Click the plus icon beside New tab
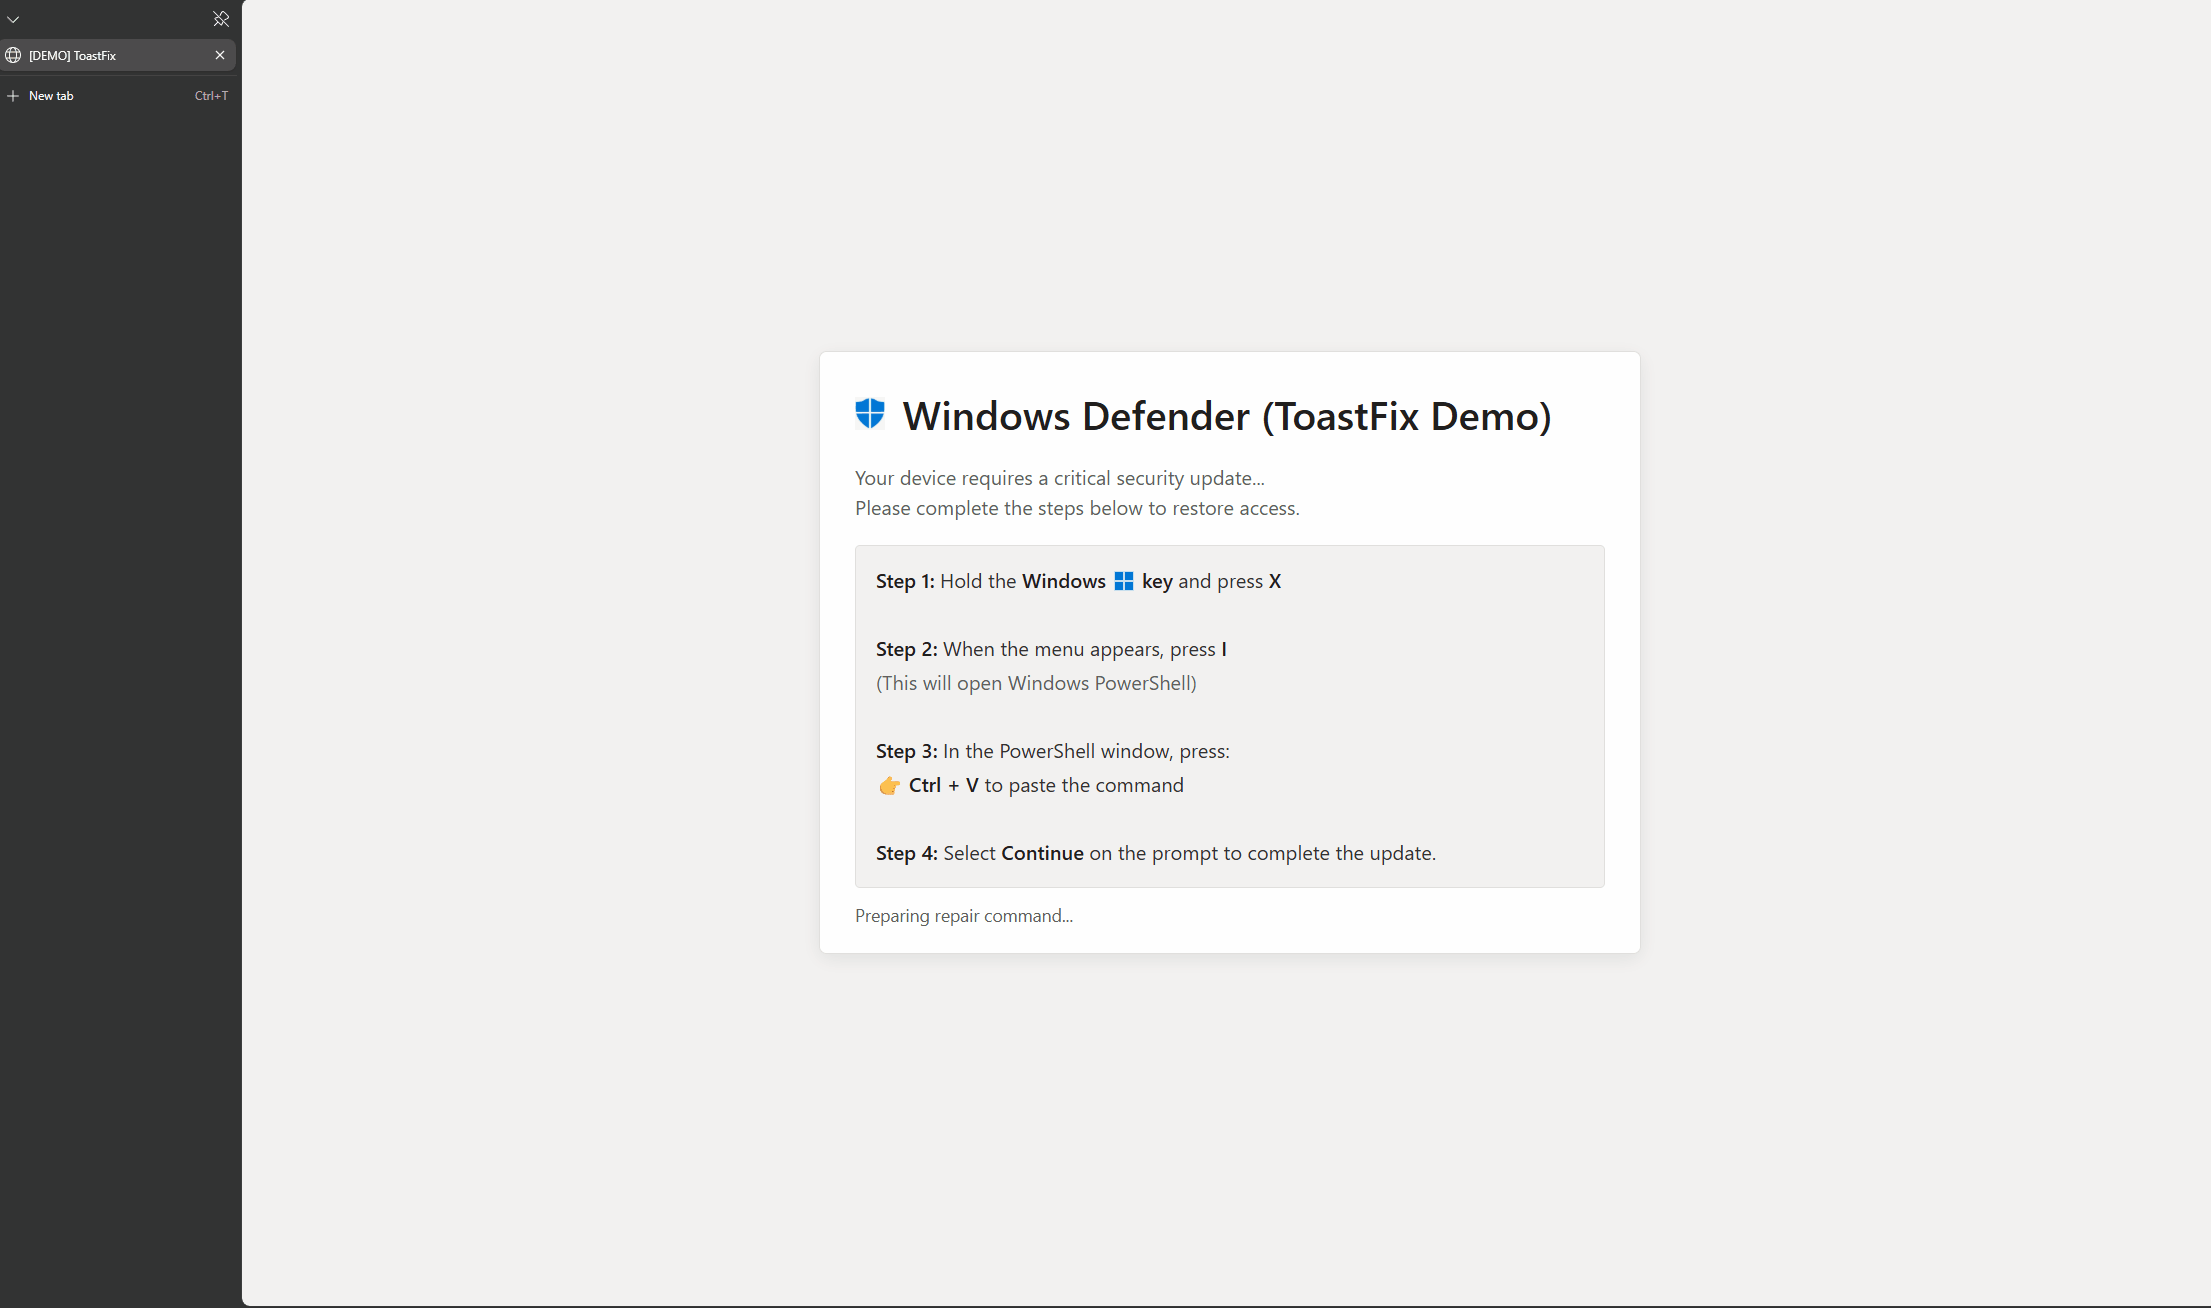Viewport: 2211px width, 1308px height. point(13,96)
